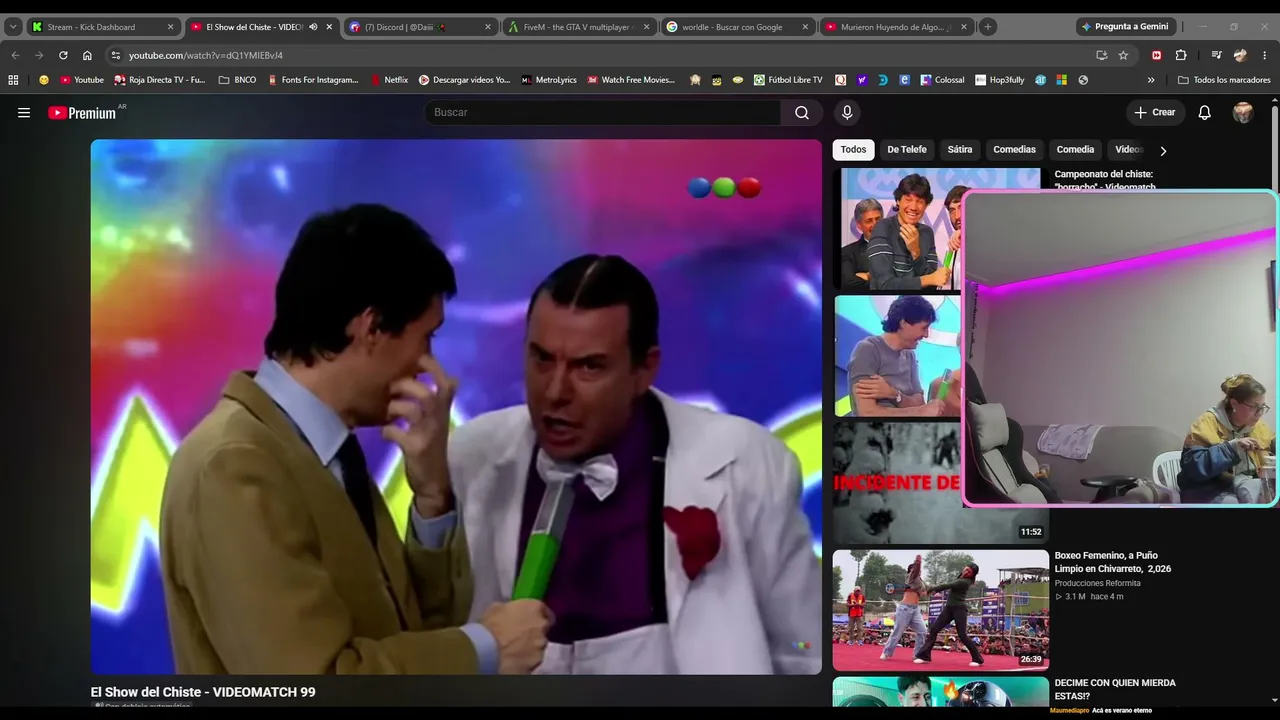This screenshot has width=1280, height=720.
Task: Click Pregunta a Gemini button
Action: [x=1125, y=27]
